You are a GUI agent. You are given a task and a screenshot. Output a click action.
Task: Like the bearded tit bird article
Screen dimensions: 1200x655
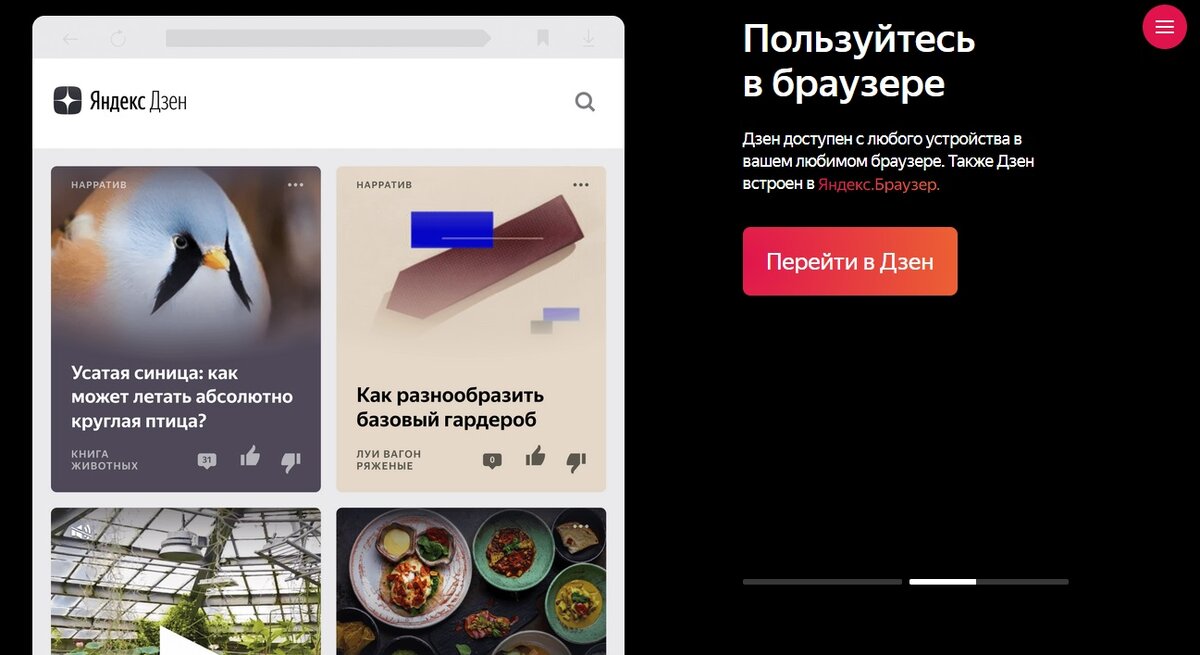pyautogui.click(x=250, y=457)
